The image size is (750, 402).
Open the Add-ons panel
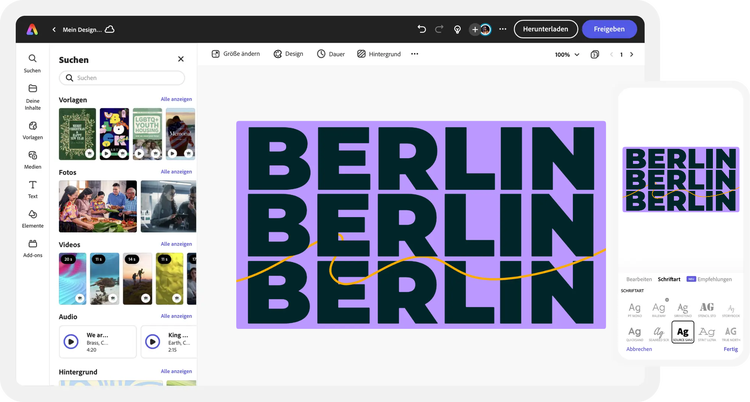pyautogui.click(x=33, y=247)
